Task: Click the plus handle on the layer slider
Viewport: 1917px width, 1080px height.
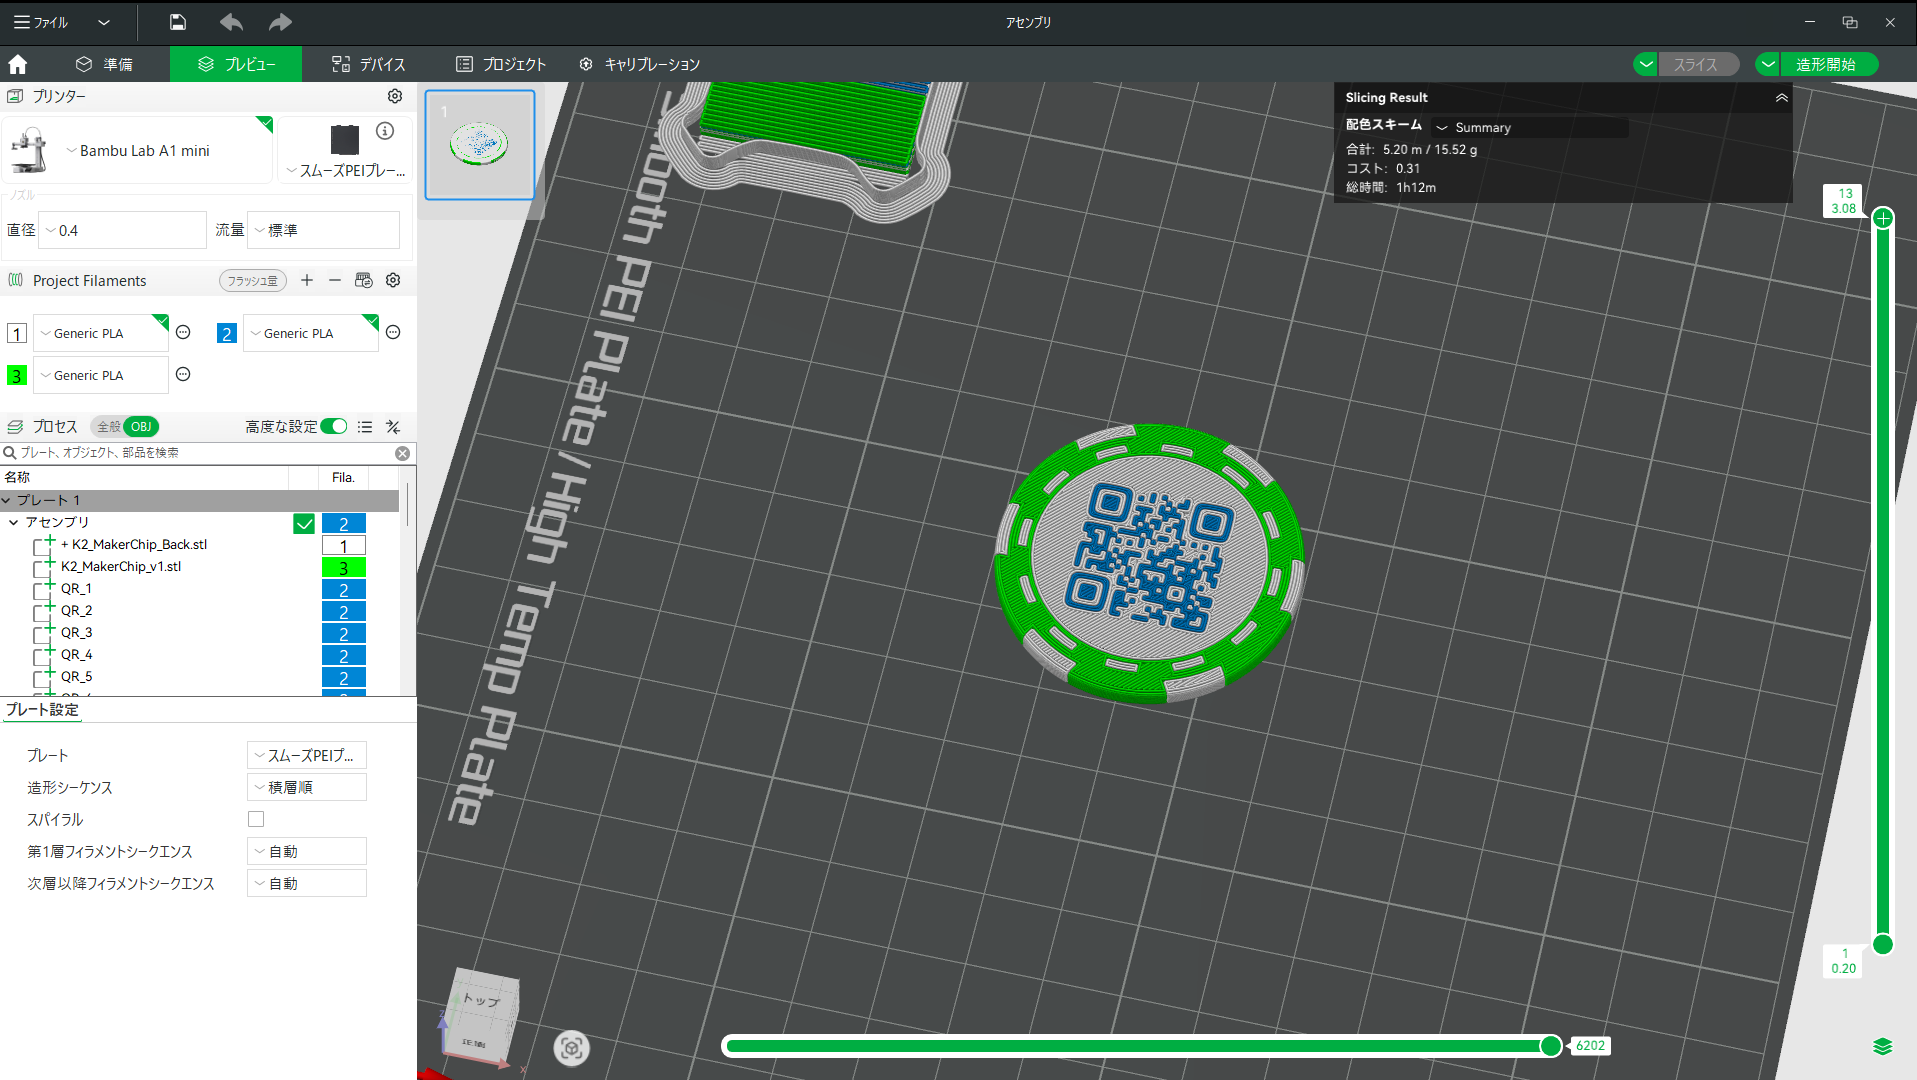Action: click(x=1883, y=218)
